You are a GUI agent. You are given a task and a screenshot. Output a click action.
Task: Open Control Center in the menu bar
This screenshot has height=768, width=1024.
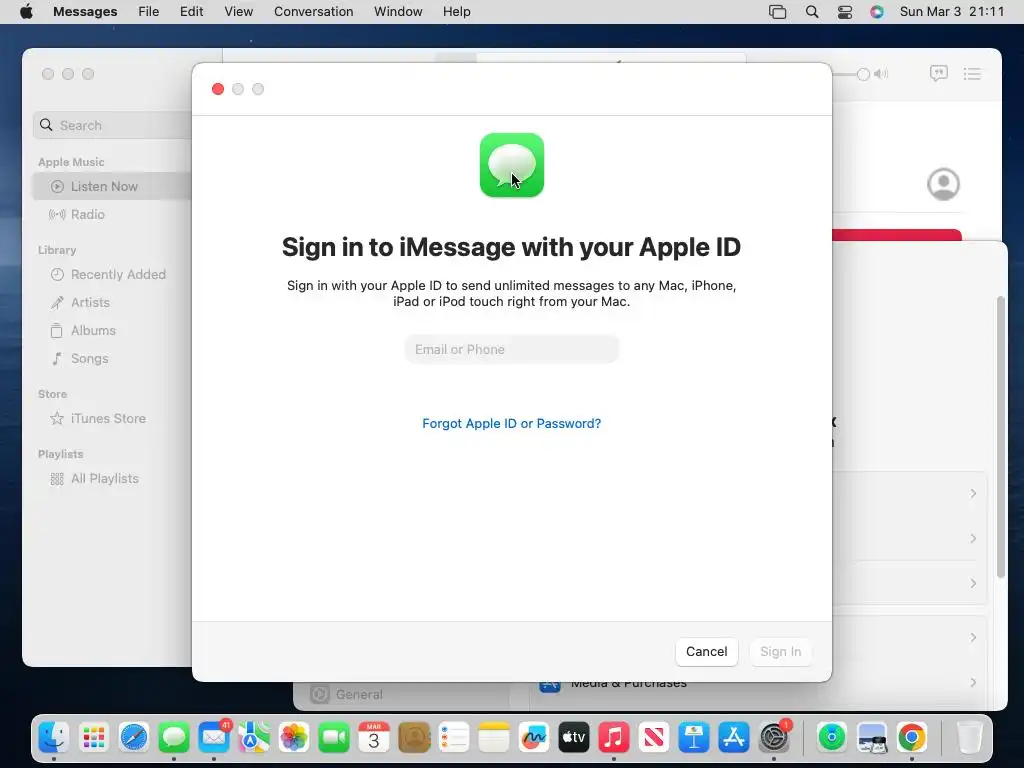844,12
